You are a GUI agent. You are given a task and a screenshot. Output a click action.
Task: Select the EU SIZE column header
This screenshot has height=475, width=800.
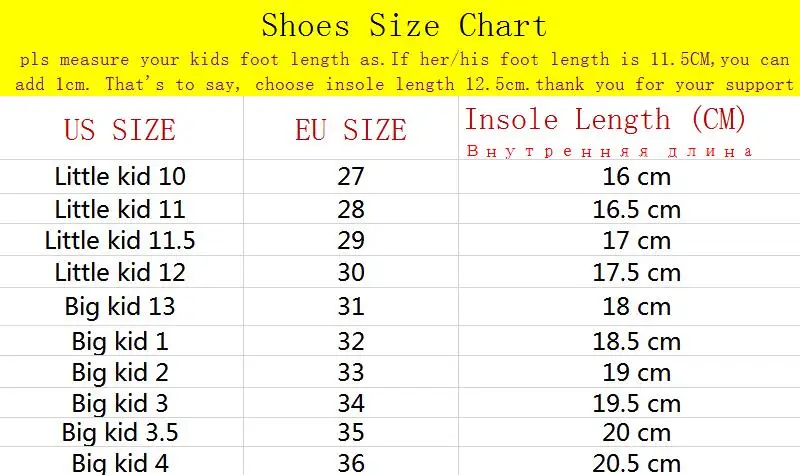(351, 130)
